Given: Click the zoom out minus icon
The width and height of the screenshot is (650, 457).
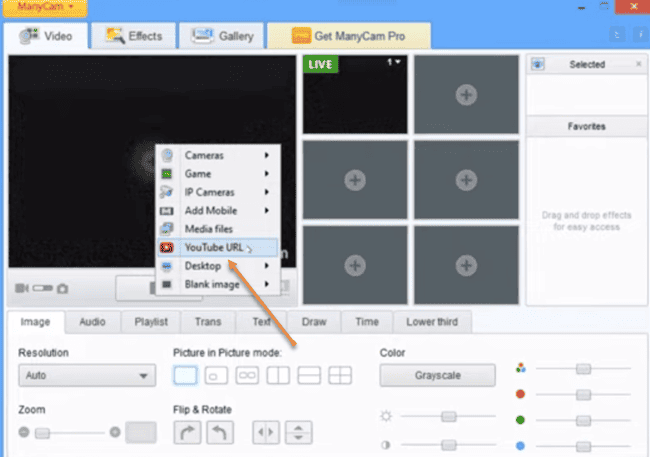Looking at the screenshot, I should tap(24, 432).
